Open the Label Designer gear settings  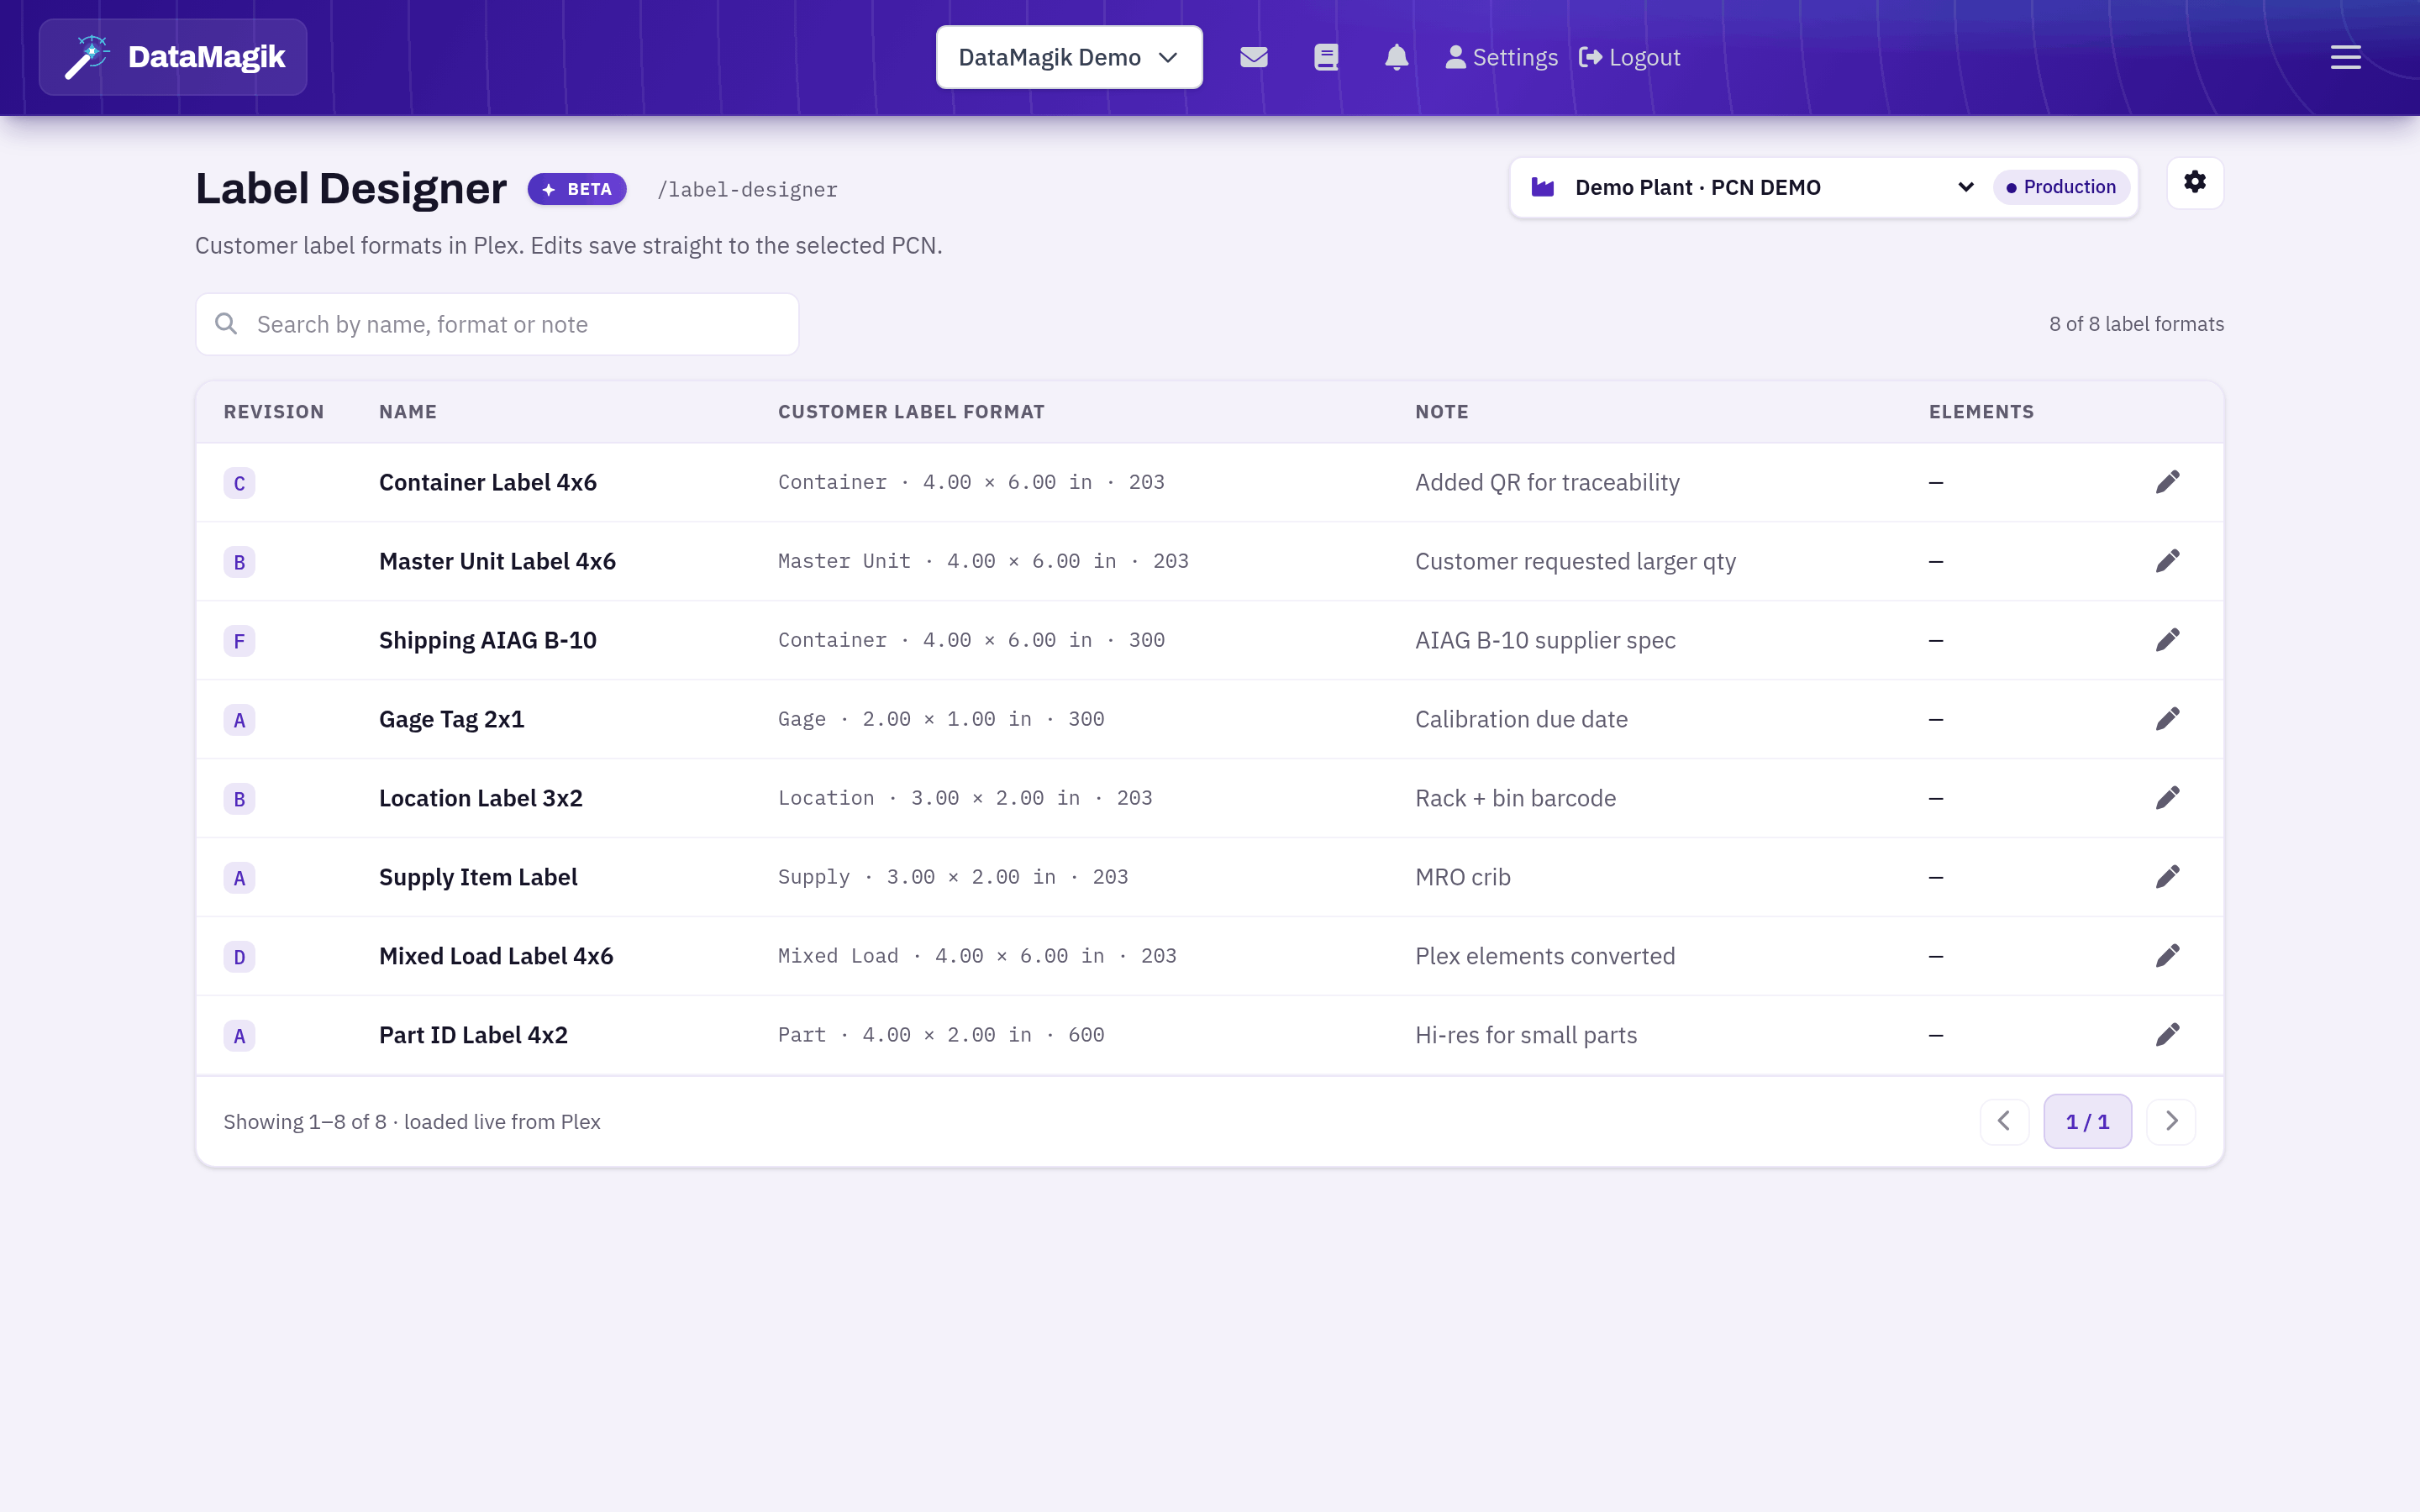click(x=2195, y=183)
